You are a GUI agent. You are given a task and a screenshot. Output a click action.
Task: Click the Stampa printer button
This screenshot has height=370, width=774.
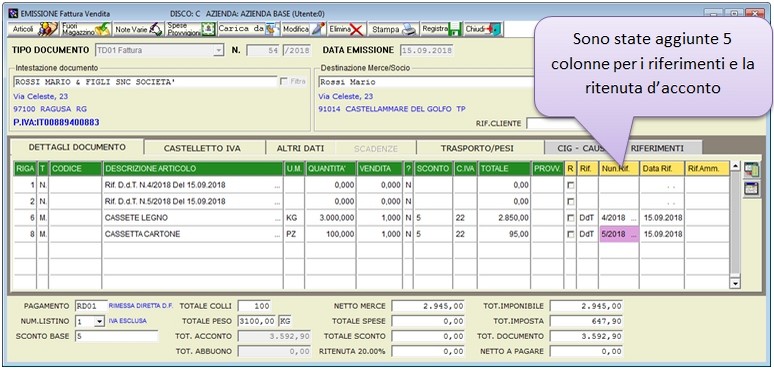point(394,30)
